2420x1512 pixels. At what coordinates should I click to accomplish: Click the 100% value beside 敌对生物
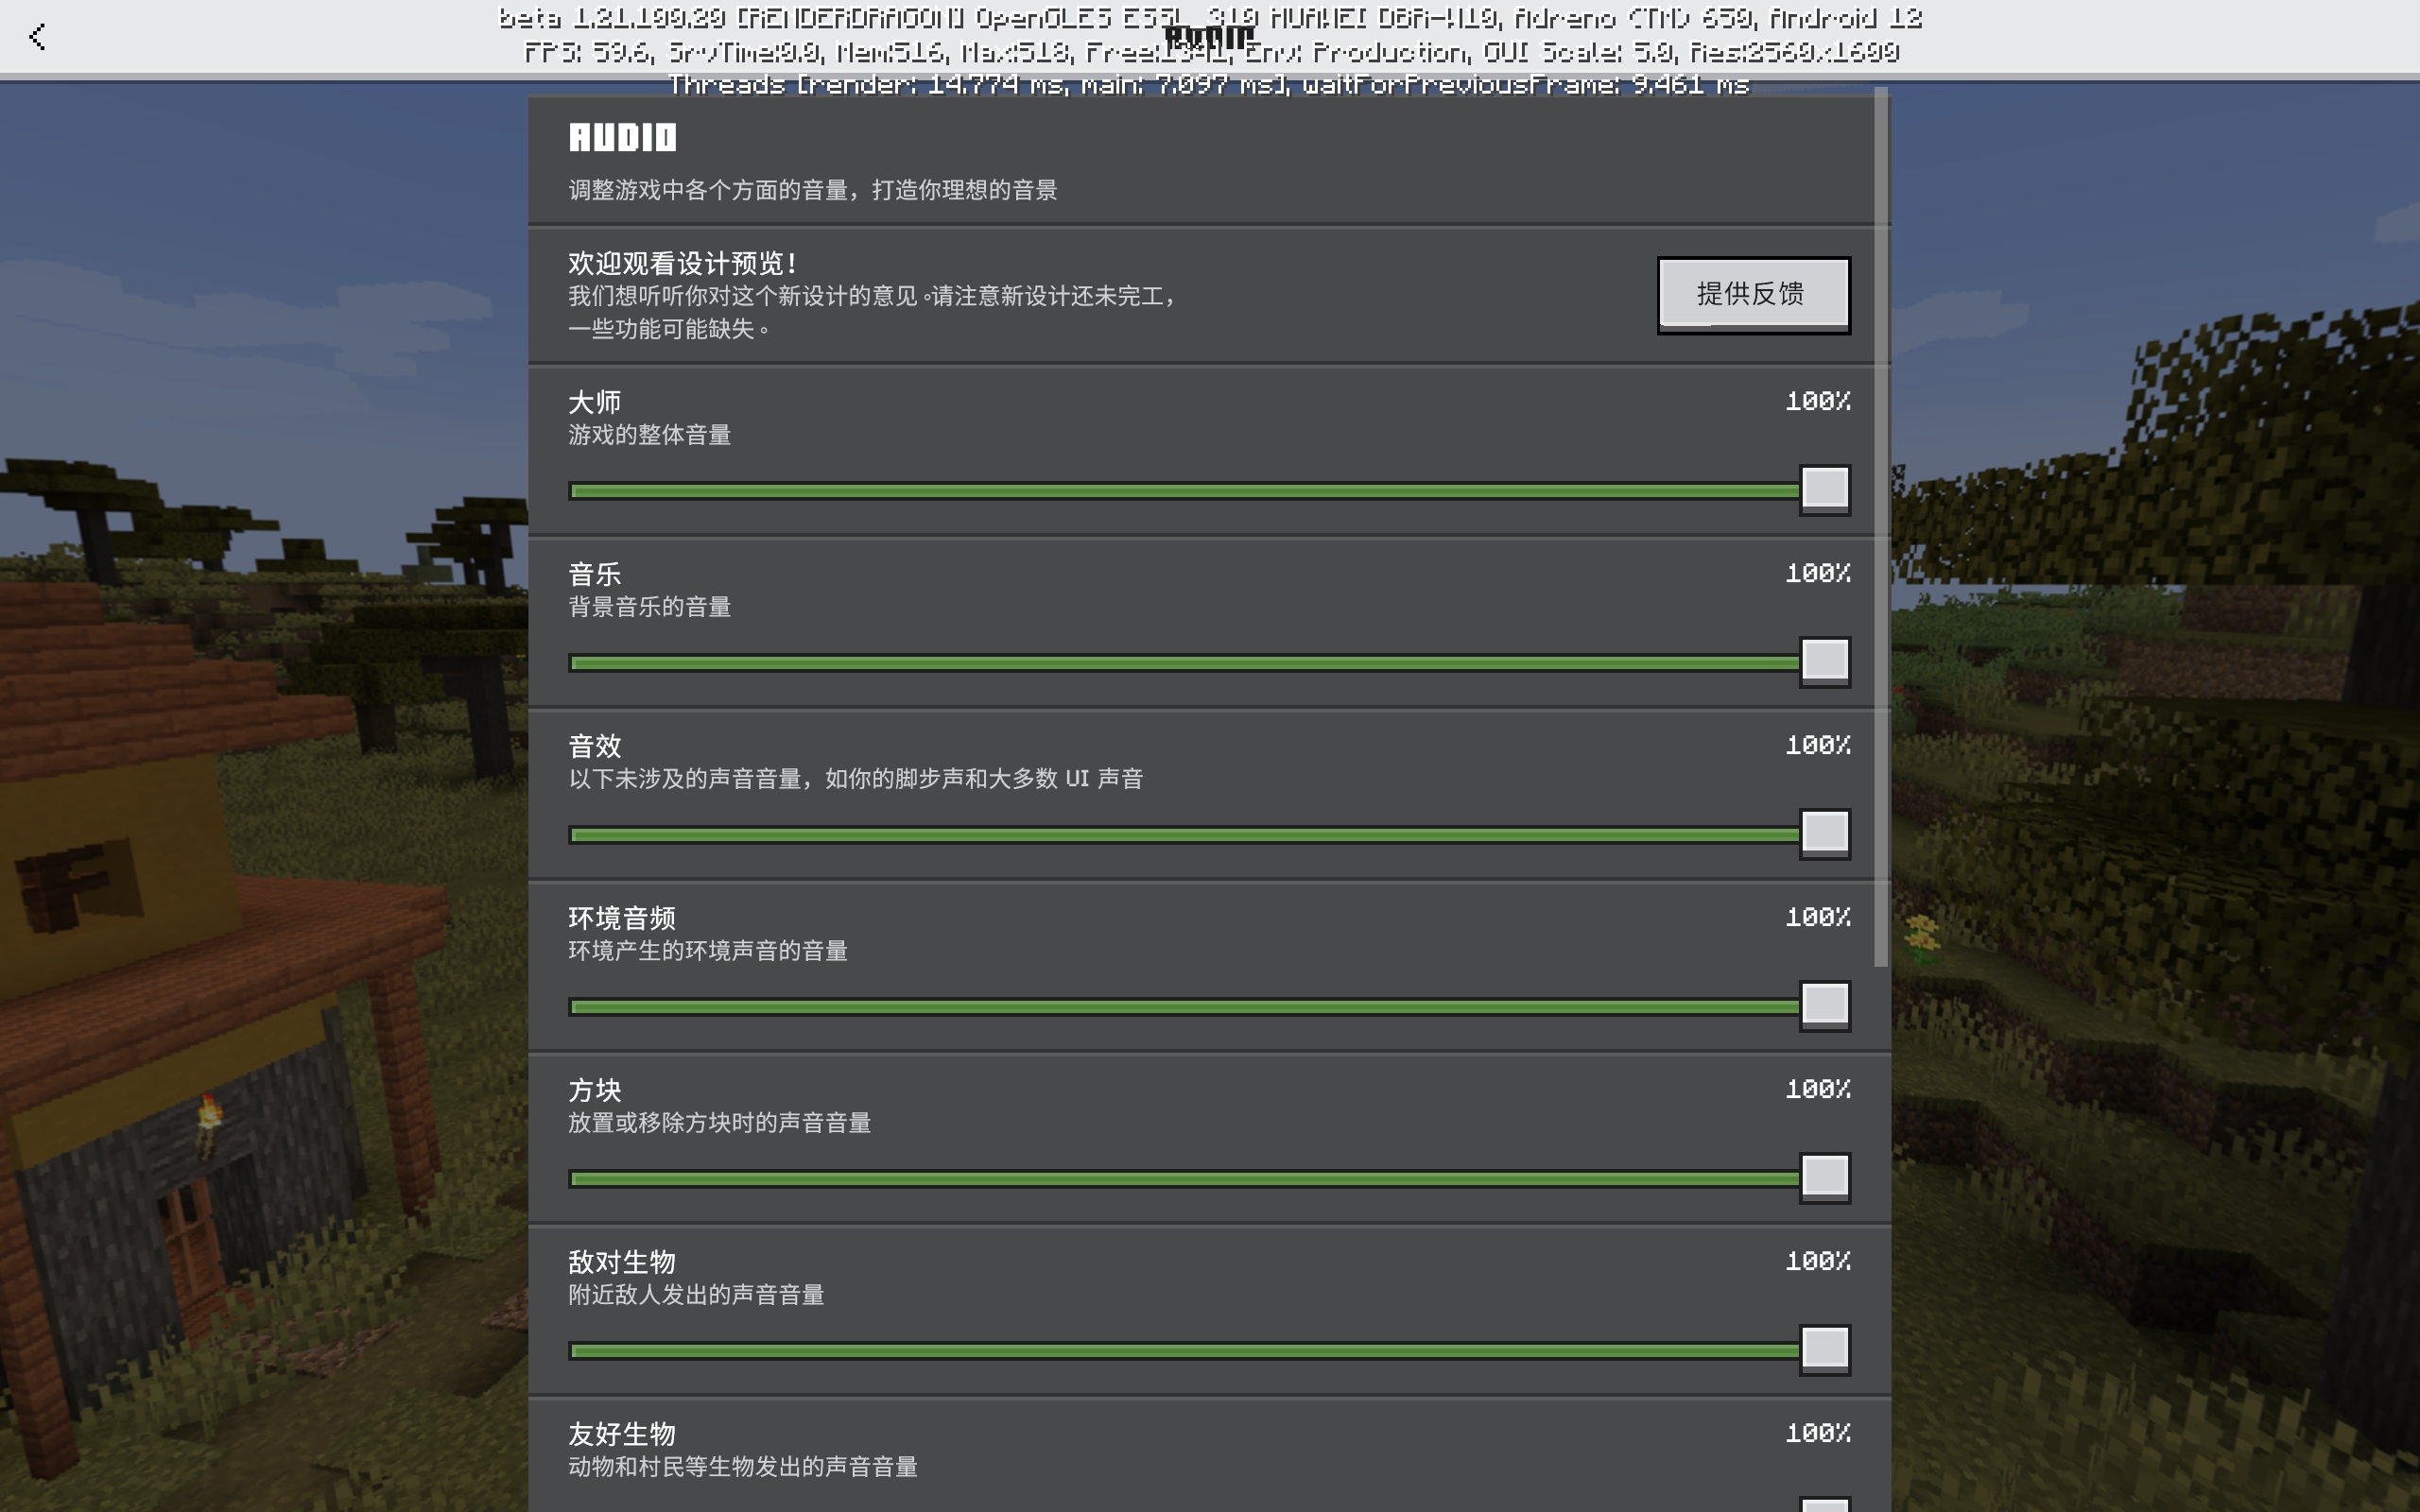tap(1817, 1261)
